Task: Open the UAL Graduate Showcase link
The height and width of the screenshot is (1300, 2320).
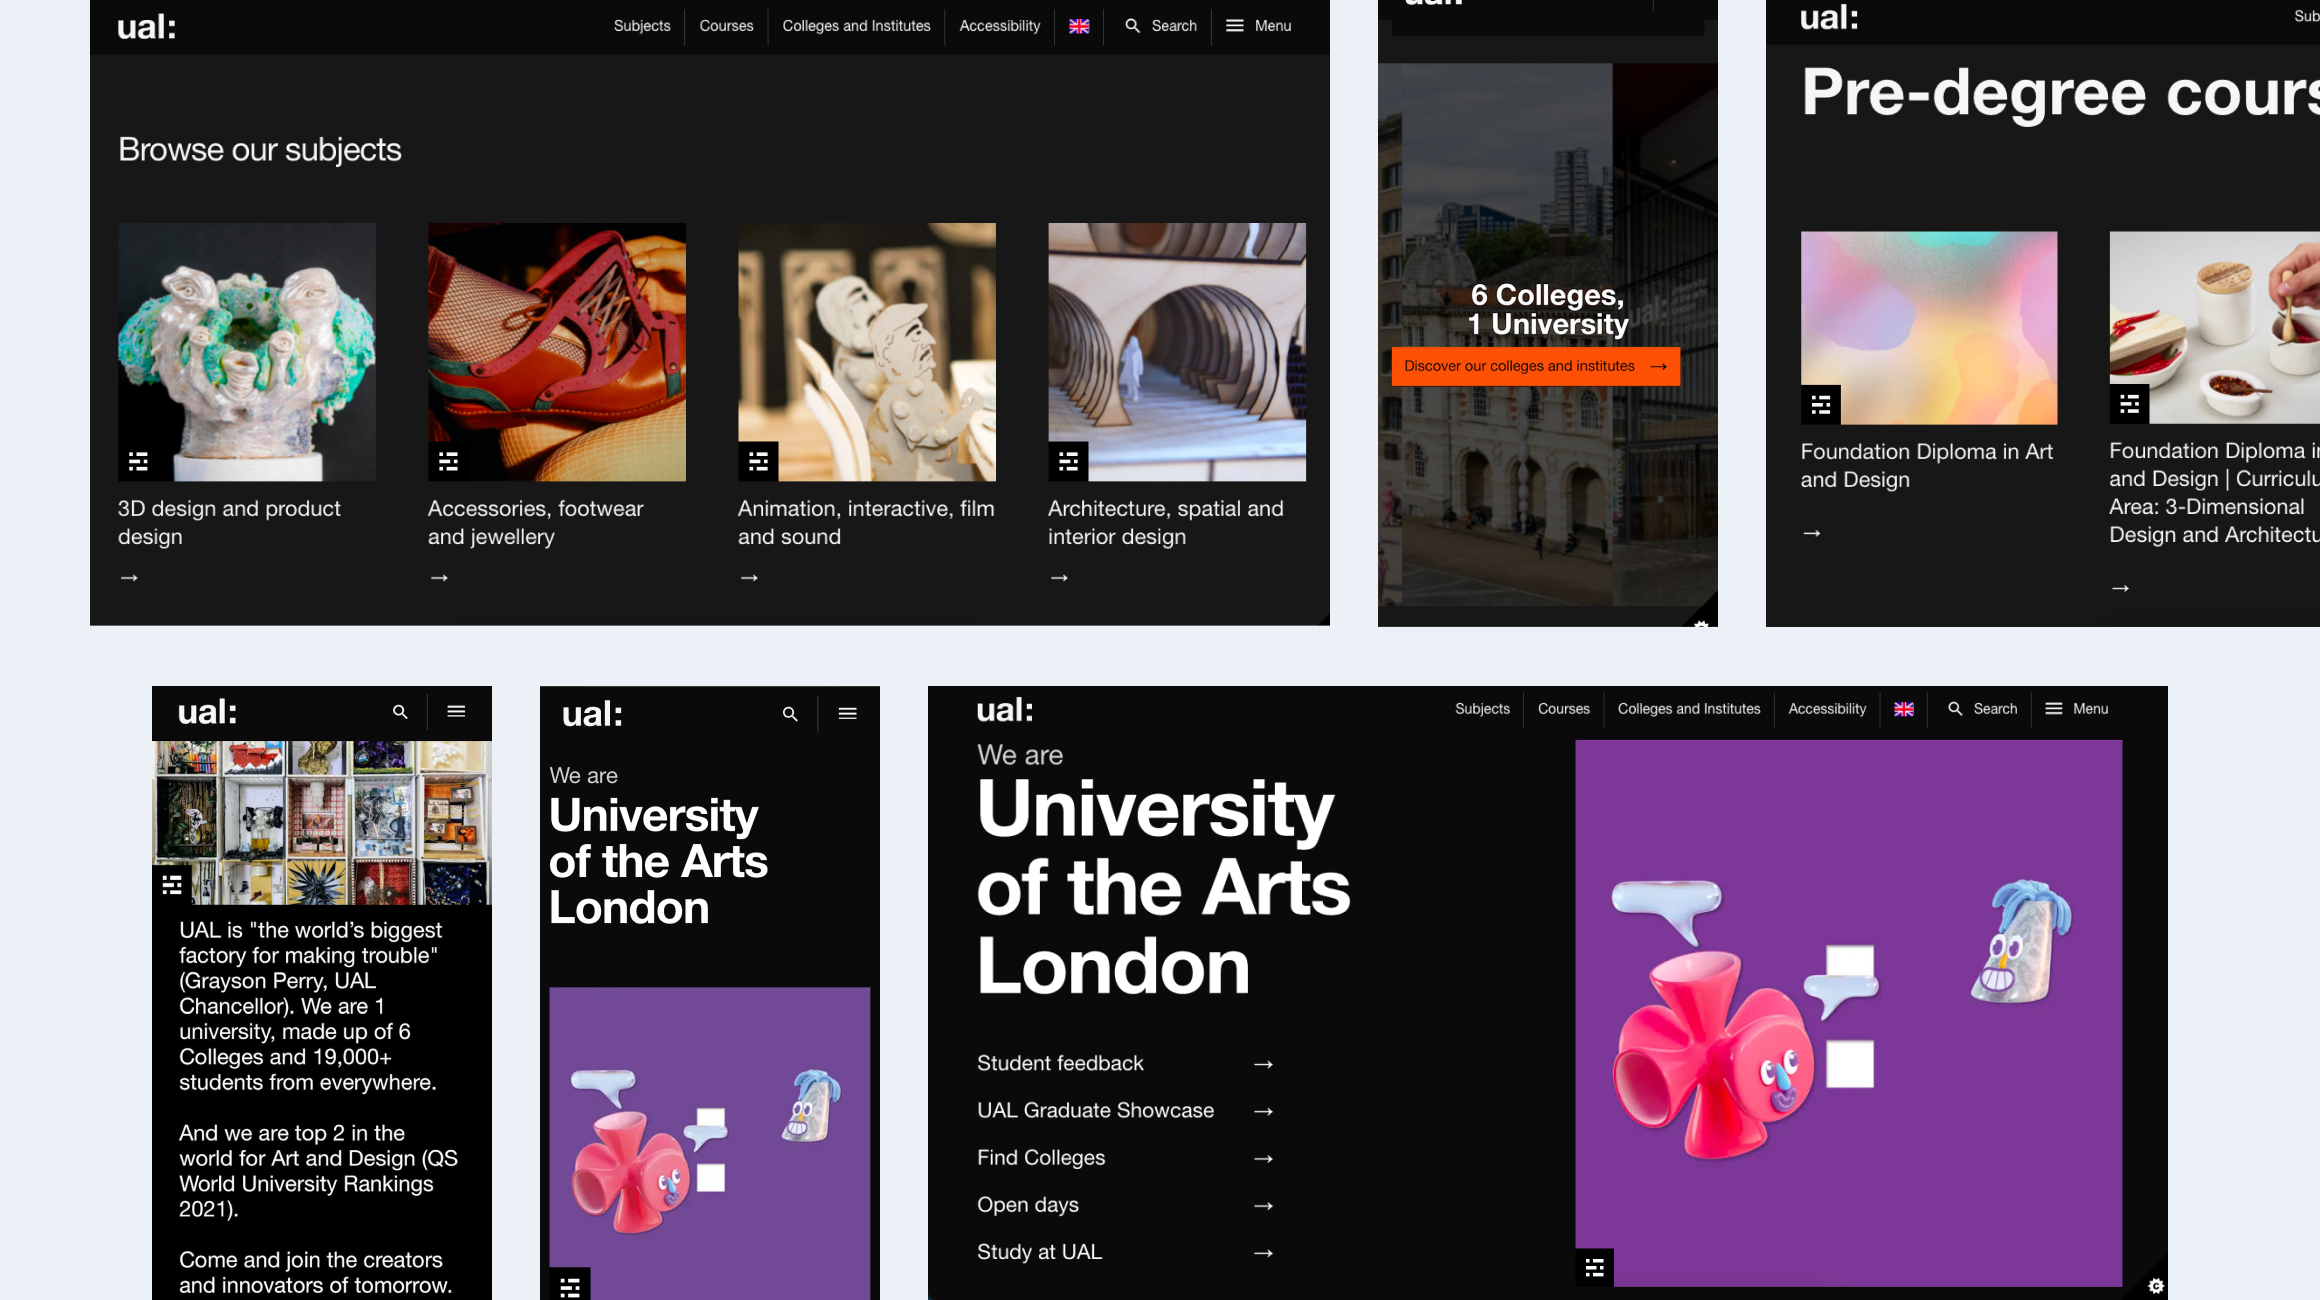Action: tap(1095, 1110)
